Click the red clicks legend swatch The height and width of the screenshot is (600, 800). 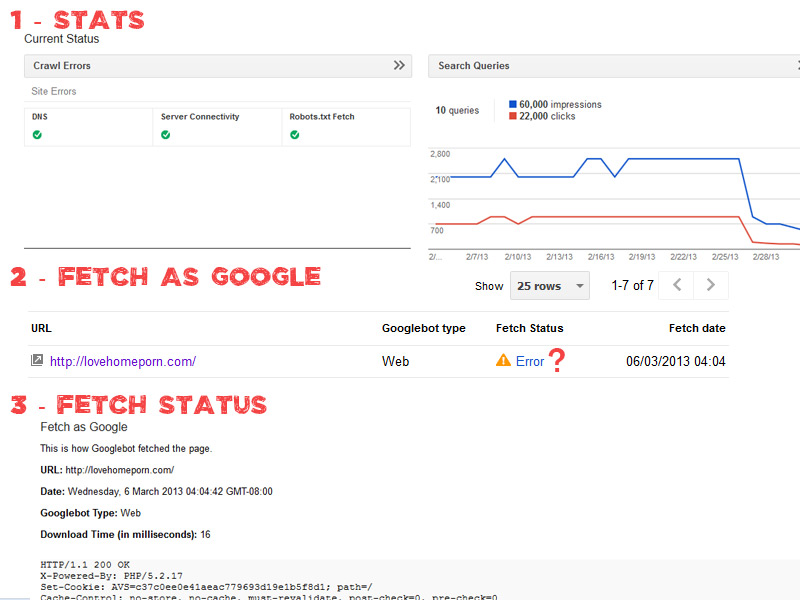tap(513, 116)
